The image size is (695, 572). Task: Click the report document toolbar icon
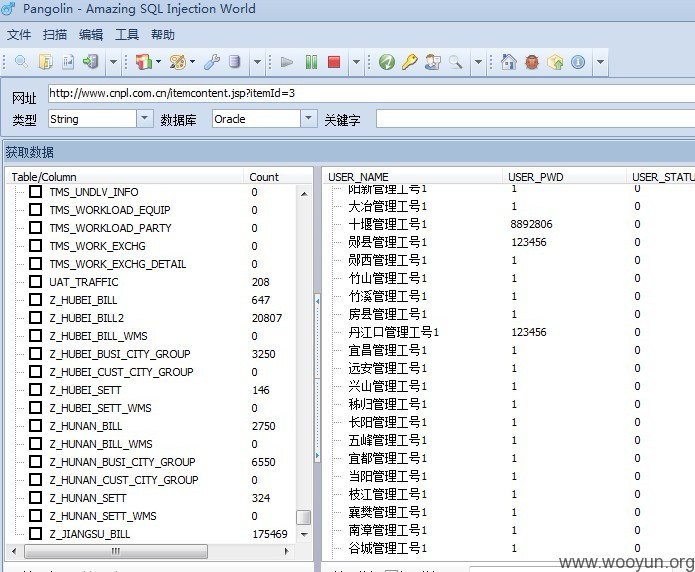point(68,62)
